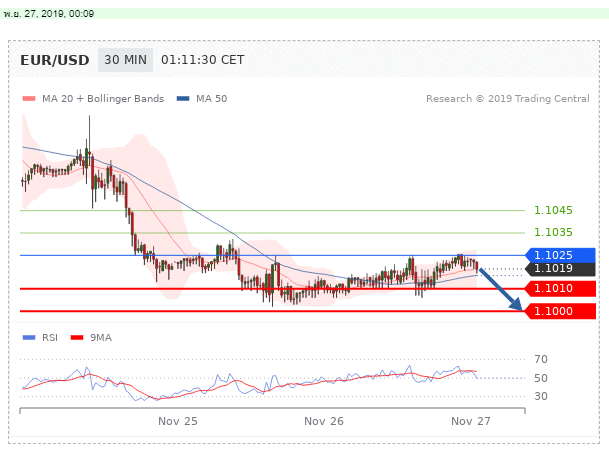Click the 1.1019 current price tag

pyautogui.click(x=560, y=269)
